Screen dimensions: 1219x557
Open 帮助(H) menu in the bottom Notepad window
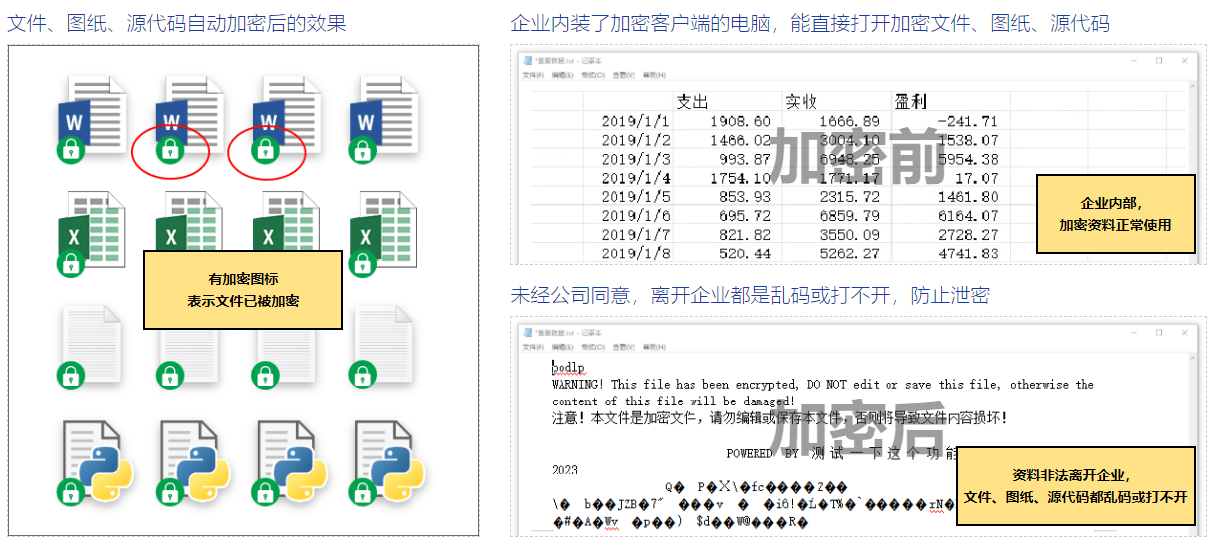coord(654,346)
